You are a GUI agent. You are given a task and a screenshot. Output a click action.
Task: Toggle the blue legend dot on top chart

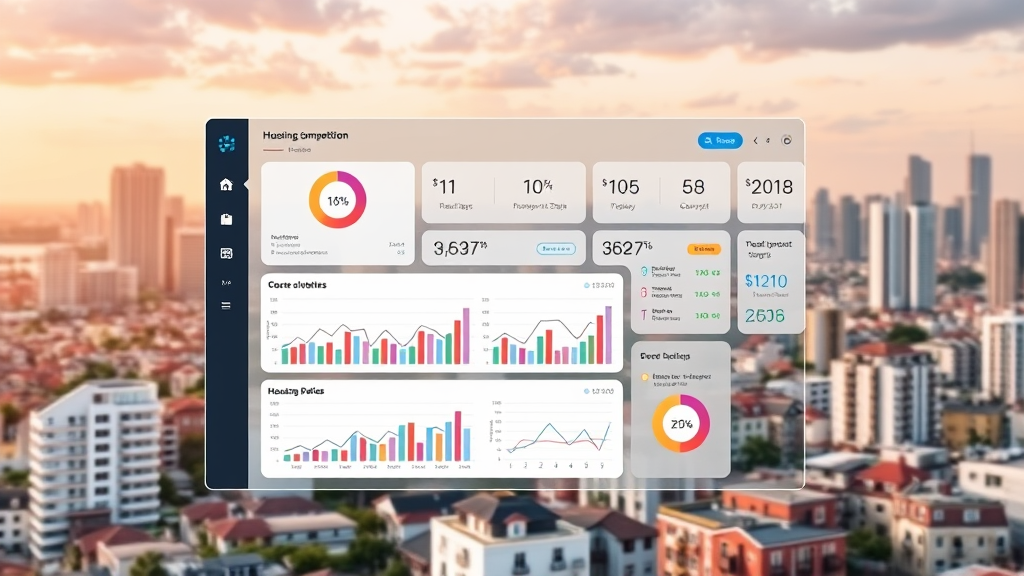pos(587,286)
